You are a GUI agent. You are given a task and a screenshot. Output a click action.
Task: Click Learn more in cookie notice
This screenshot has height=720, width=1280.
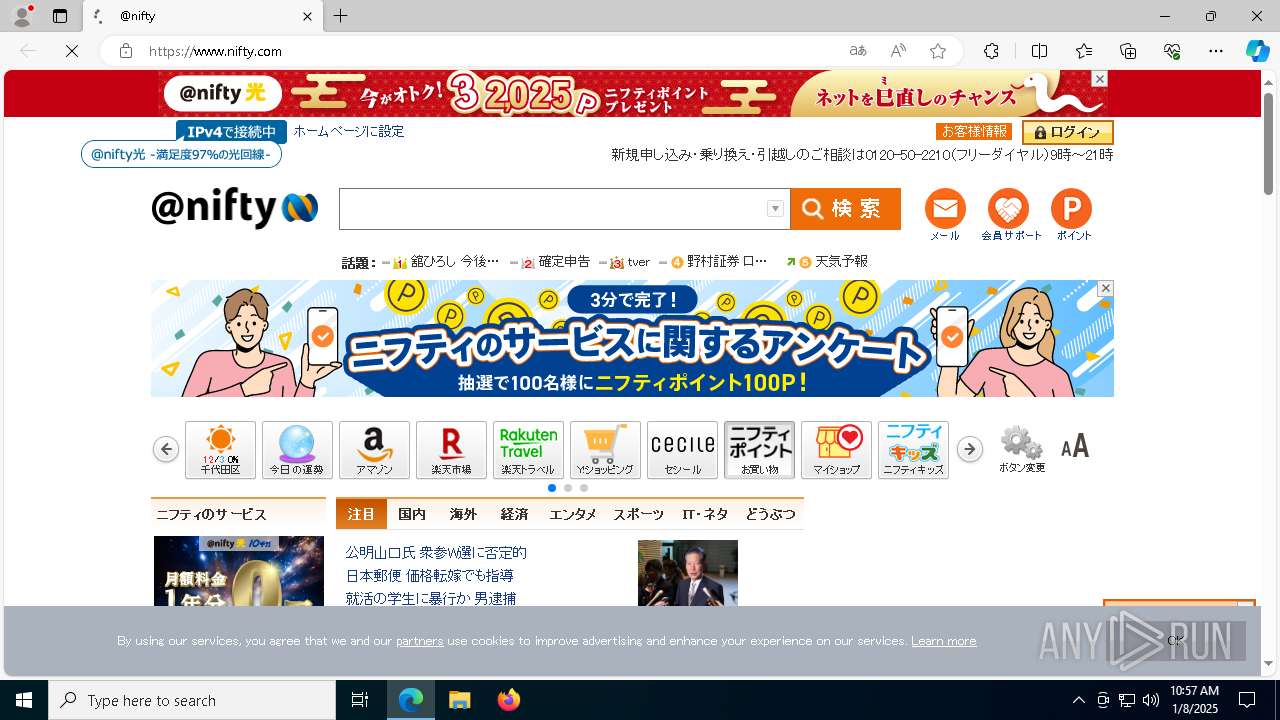[943, 641]
